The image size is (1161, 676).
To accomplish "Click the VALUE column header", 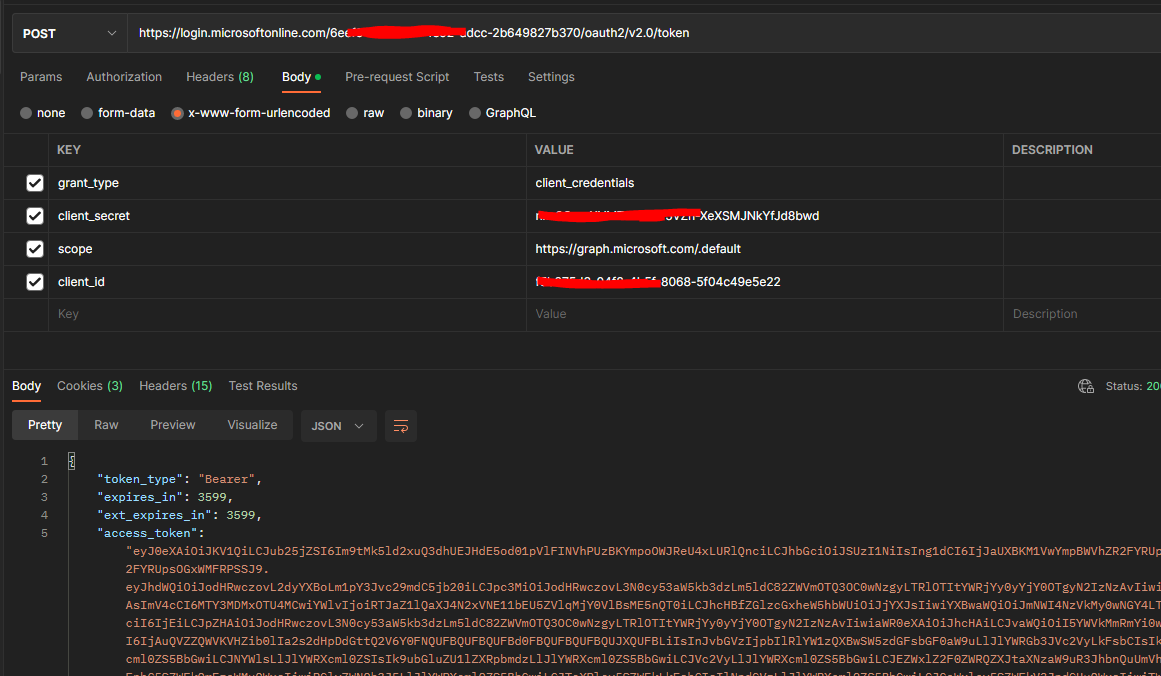I will (x=554, y=150).
